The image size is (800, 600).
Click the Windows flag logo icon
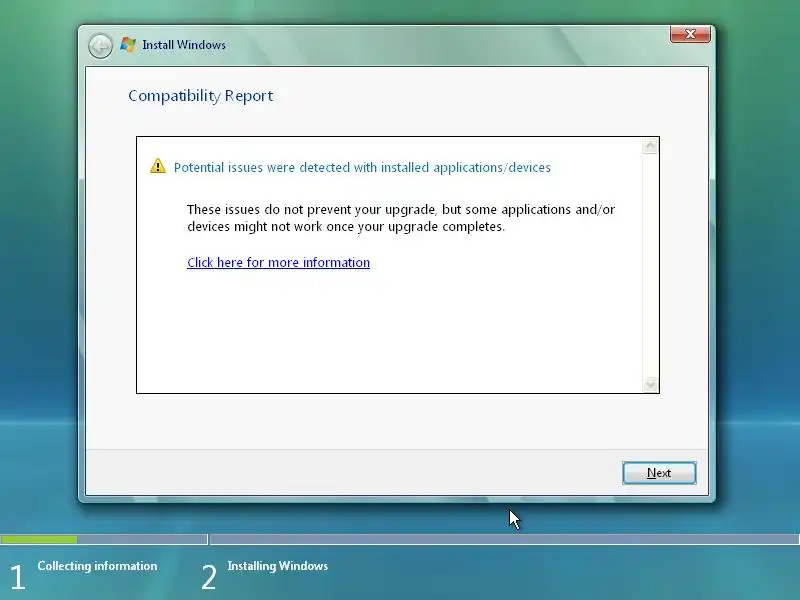(x=128, y=45)
